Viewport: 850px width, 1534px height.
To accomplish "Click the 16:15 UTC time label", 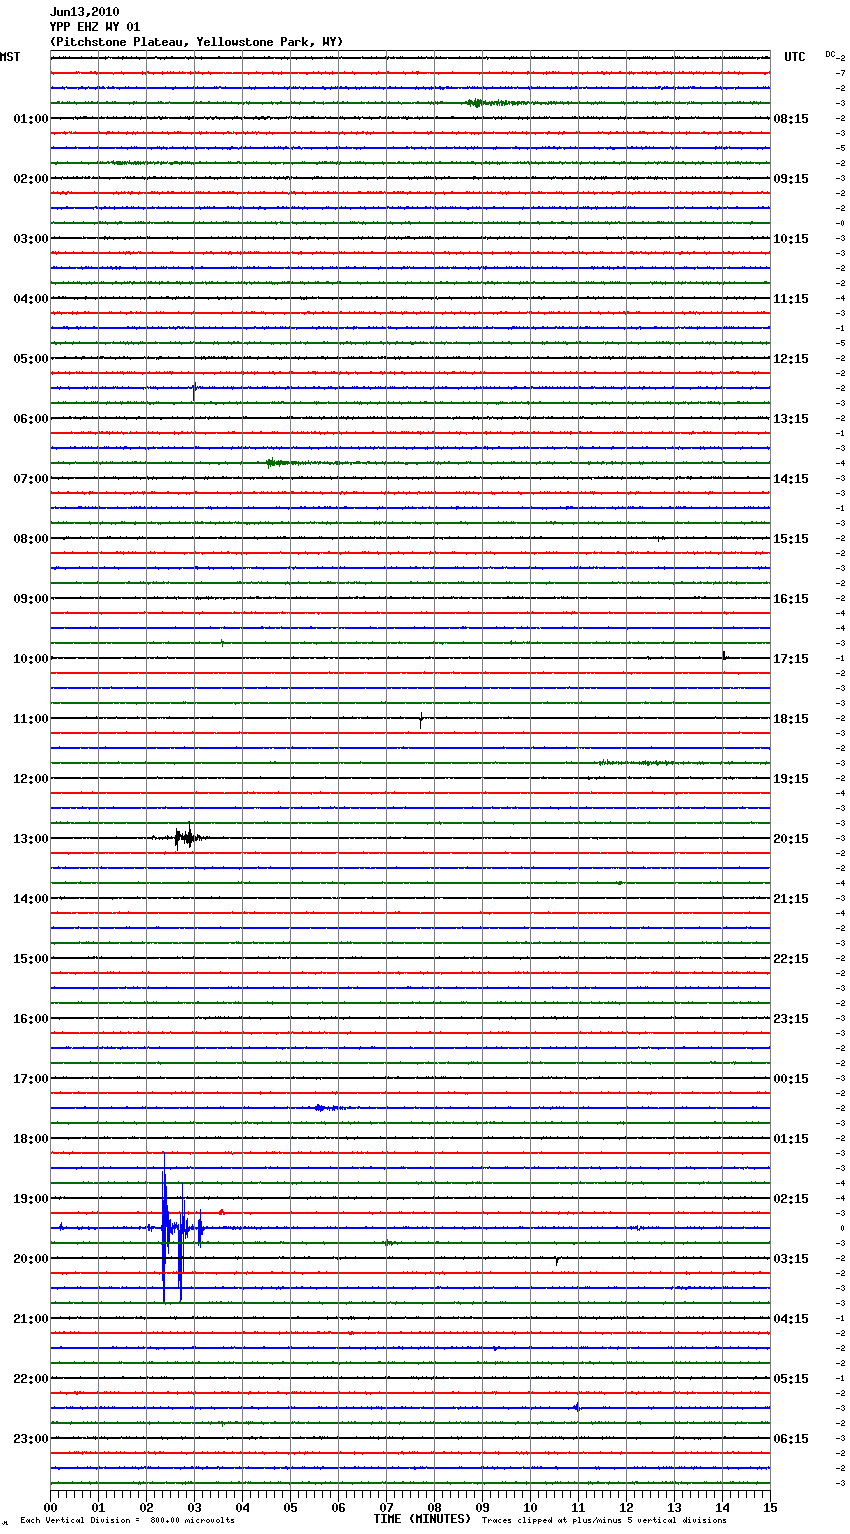I will point(791,599).
